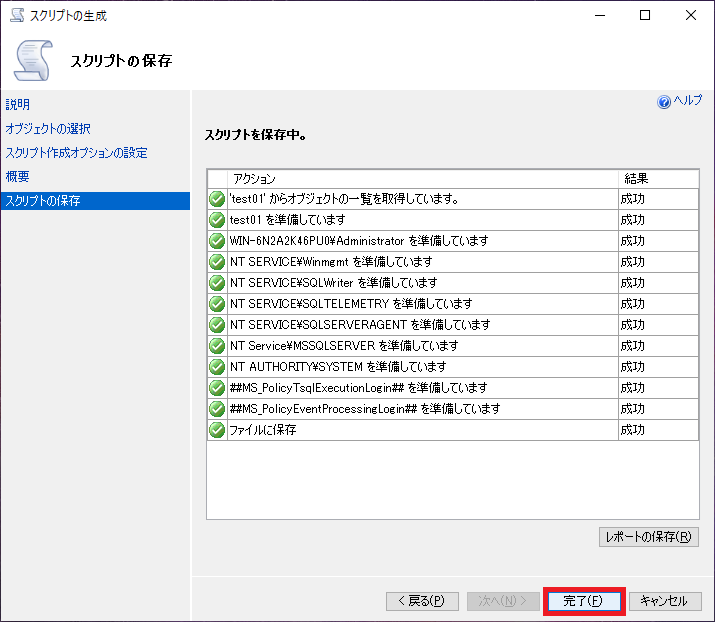Click success checkmark icon for test01 row
Image resolution: width=715 pixels, height=622 pixels.
[x=217, y=219]
